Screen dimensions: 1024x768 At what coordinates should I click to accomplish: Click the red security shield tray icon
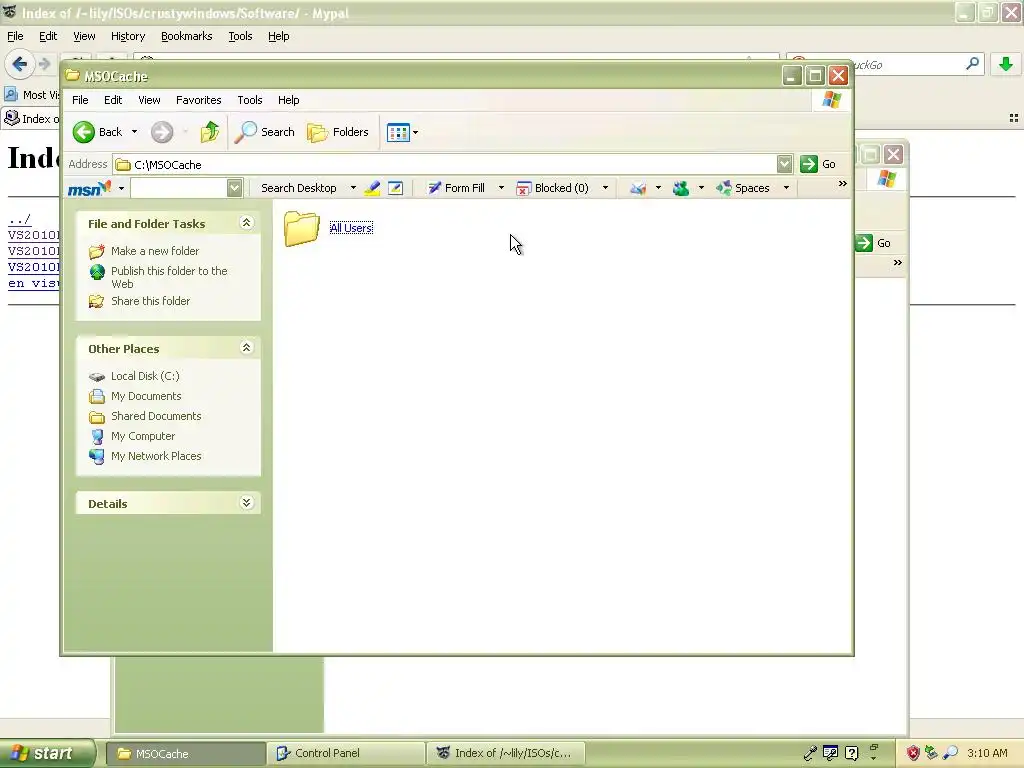(x=913, y=754)
